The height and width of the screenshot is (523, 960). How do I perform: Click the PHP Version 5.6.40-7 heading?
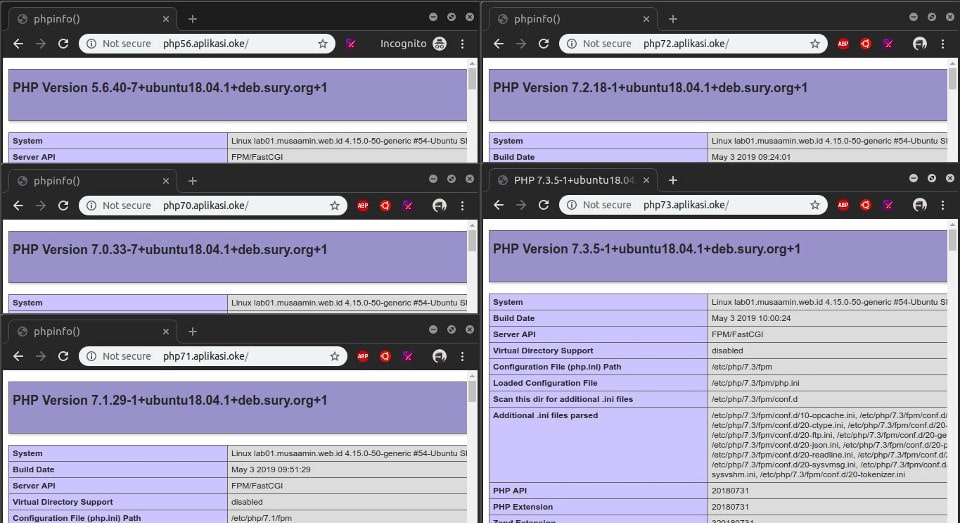(170, 88)
